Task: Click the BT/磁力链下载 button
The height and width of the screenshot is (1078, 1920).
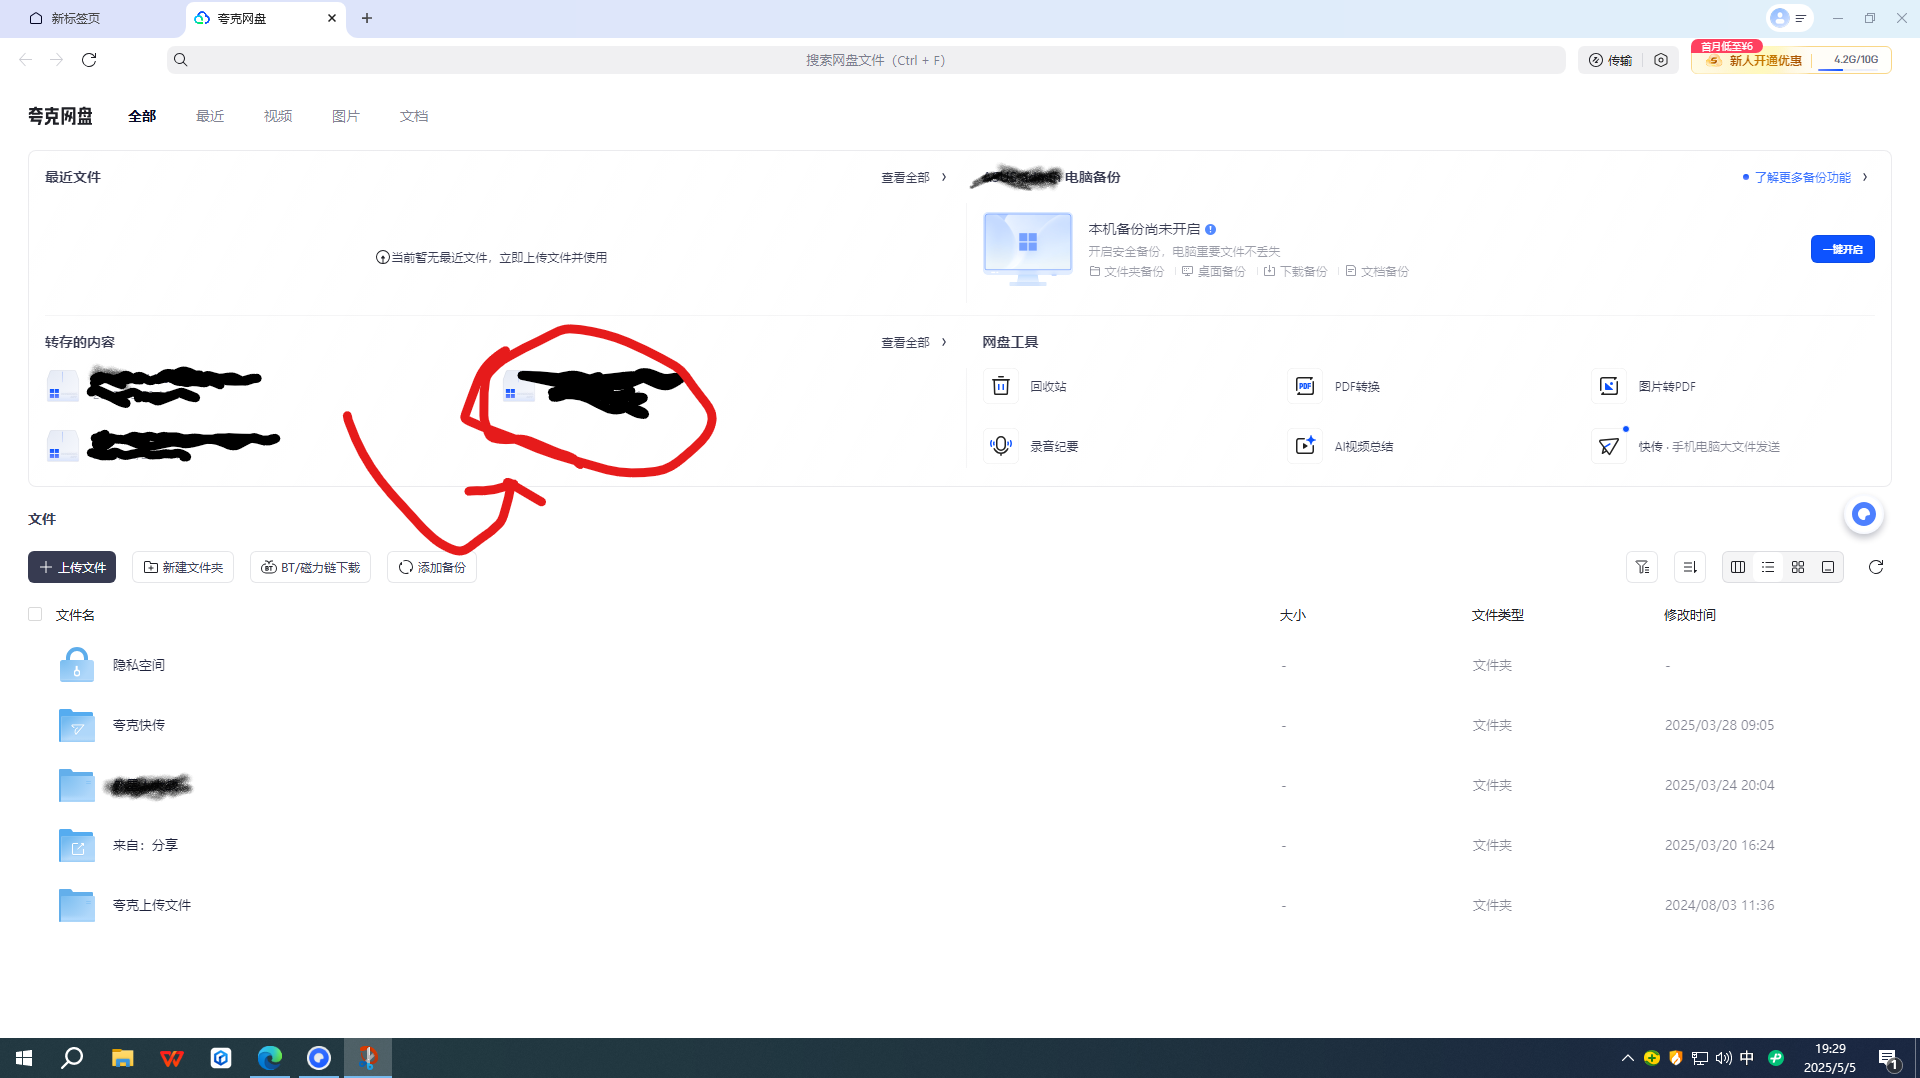Action: pos(310,567)
